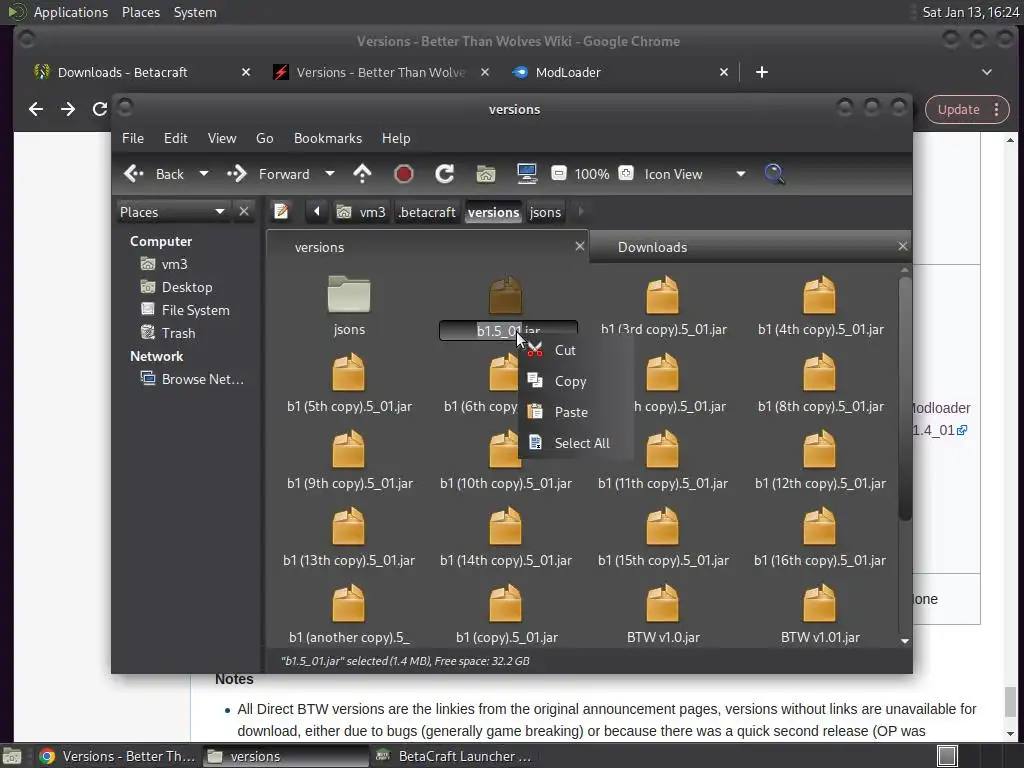Toggle text location entry pencil icon
Image resolution: width=1024 pixels, height=768 pixels.
281,212
